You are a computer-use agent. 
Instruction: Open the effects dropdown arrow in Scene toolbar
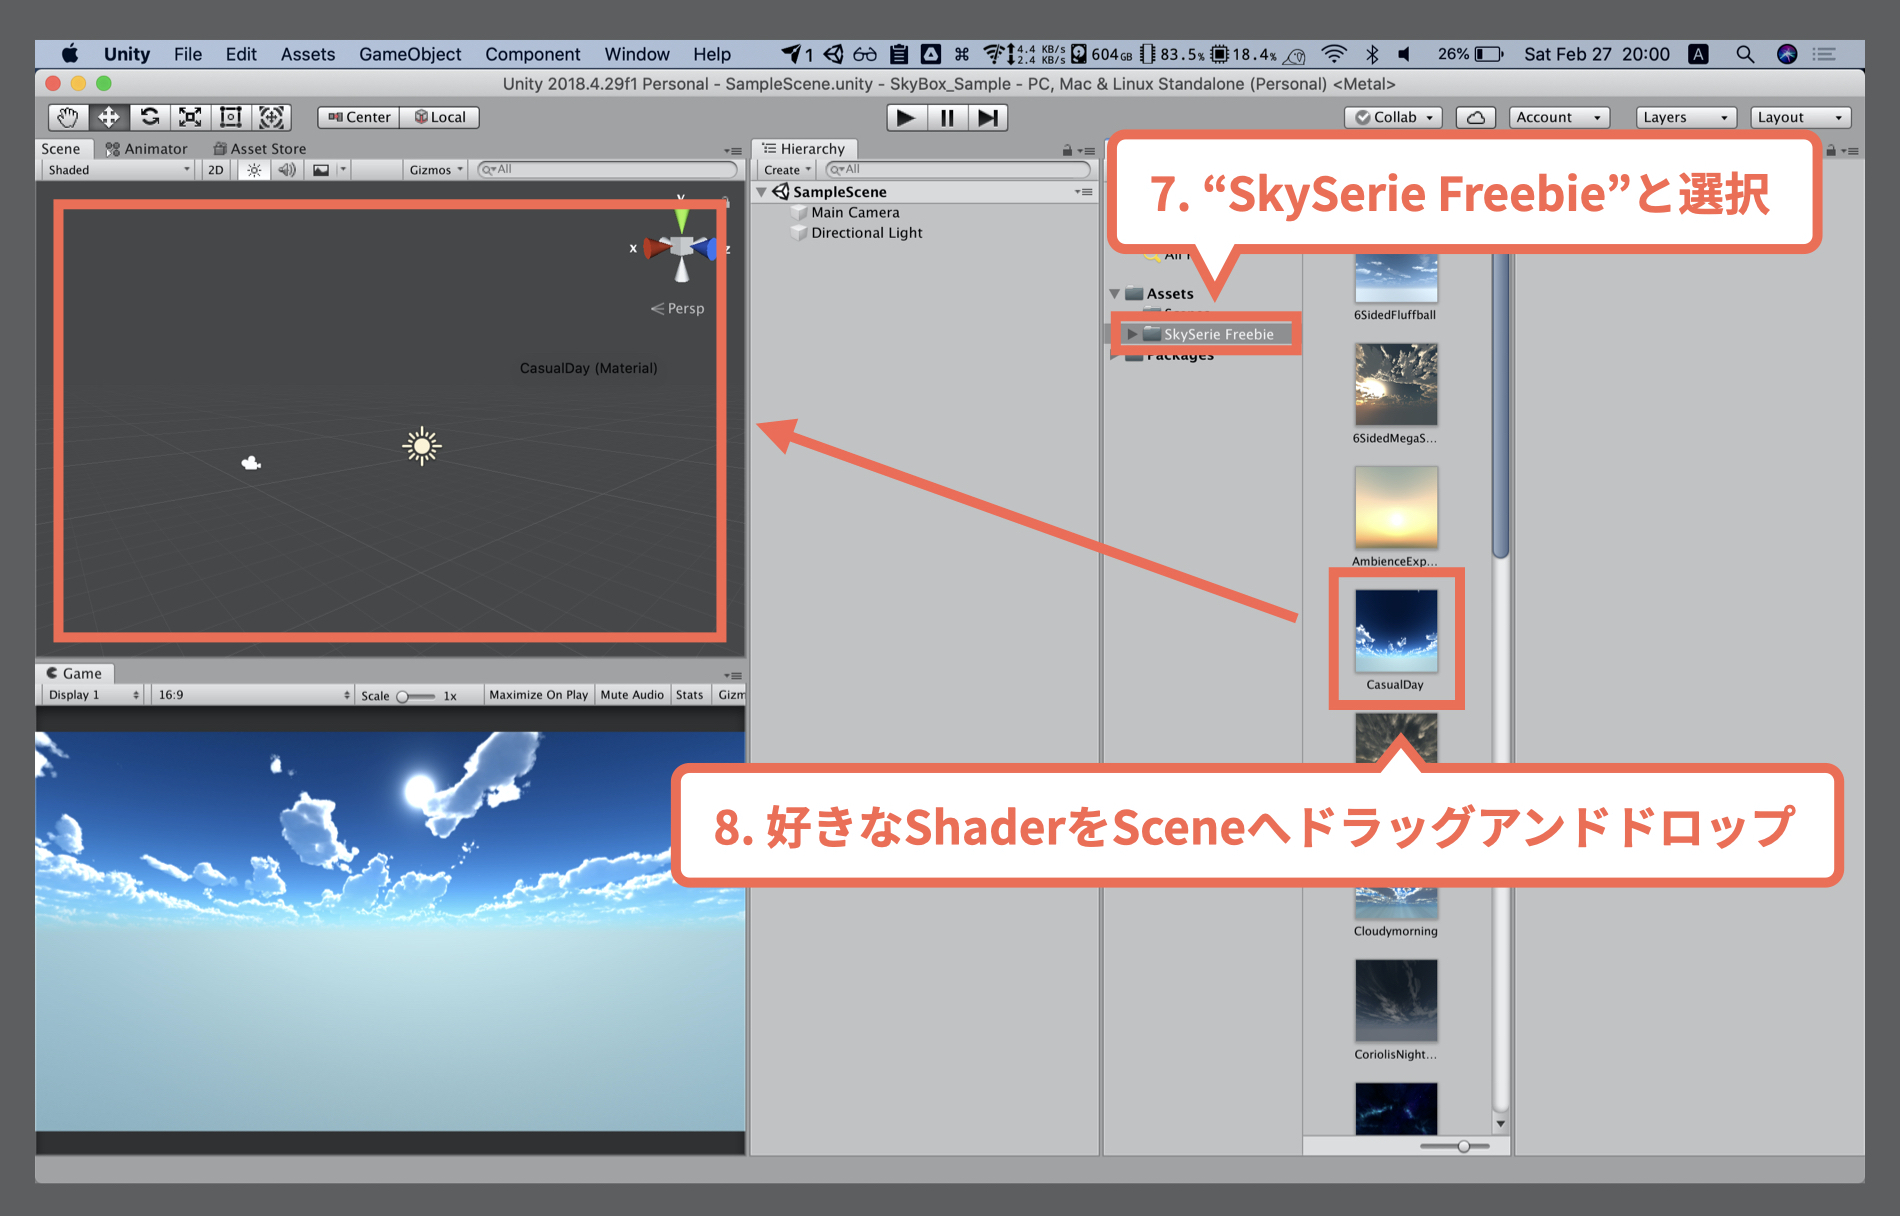pos(343,170)
